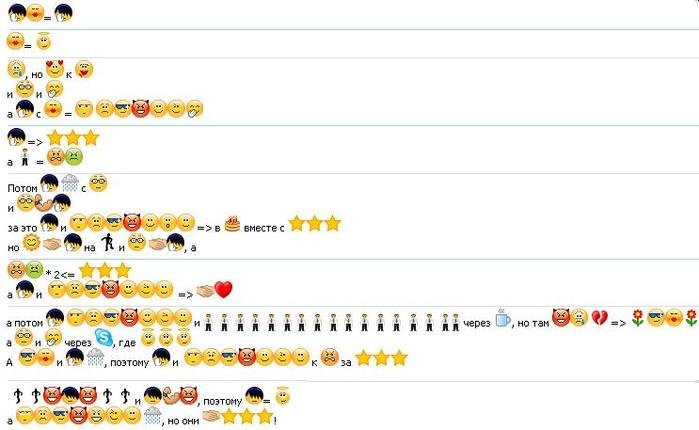Click the angel emoticon in the second row
Viewport: 699px width, 430px height.
pos(43,41)
